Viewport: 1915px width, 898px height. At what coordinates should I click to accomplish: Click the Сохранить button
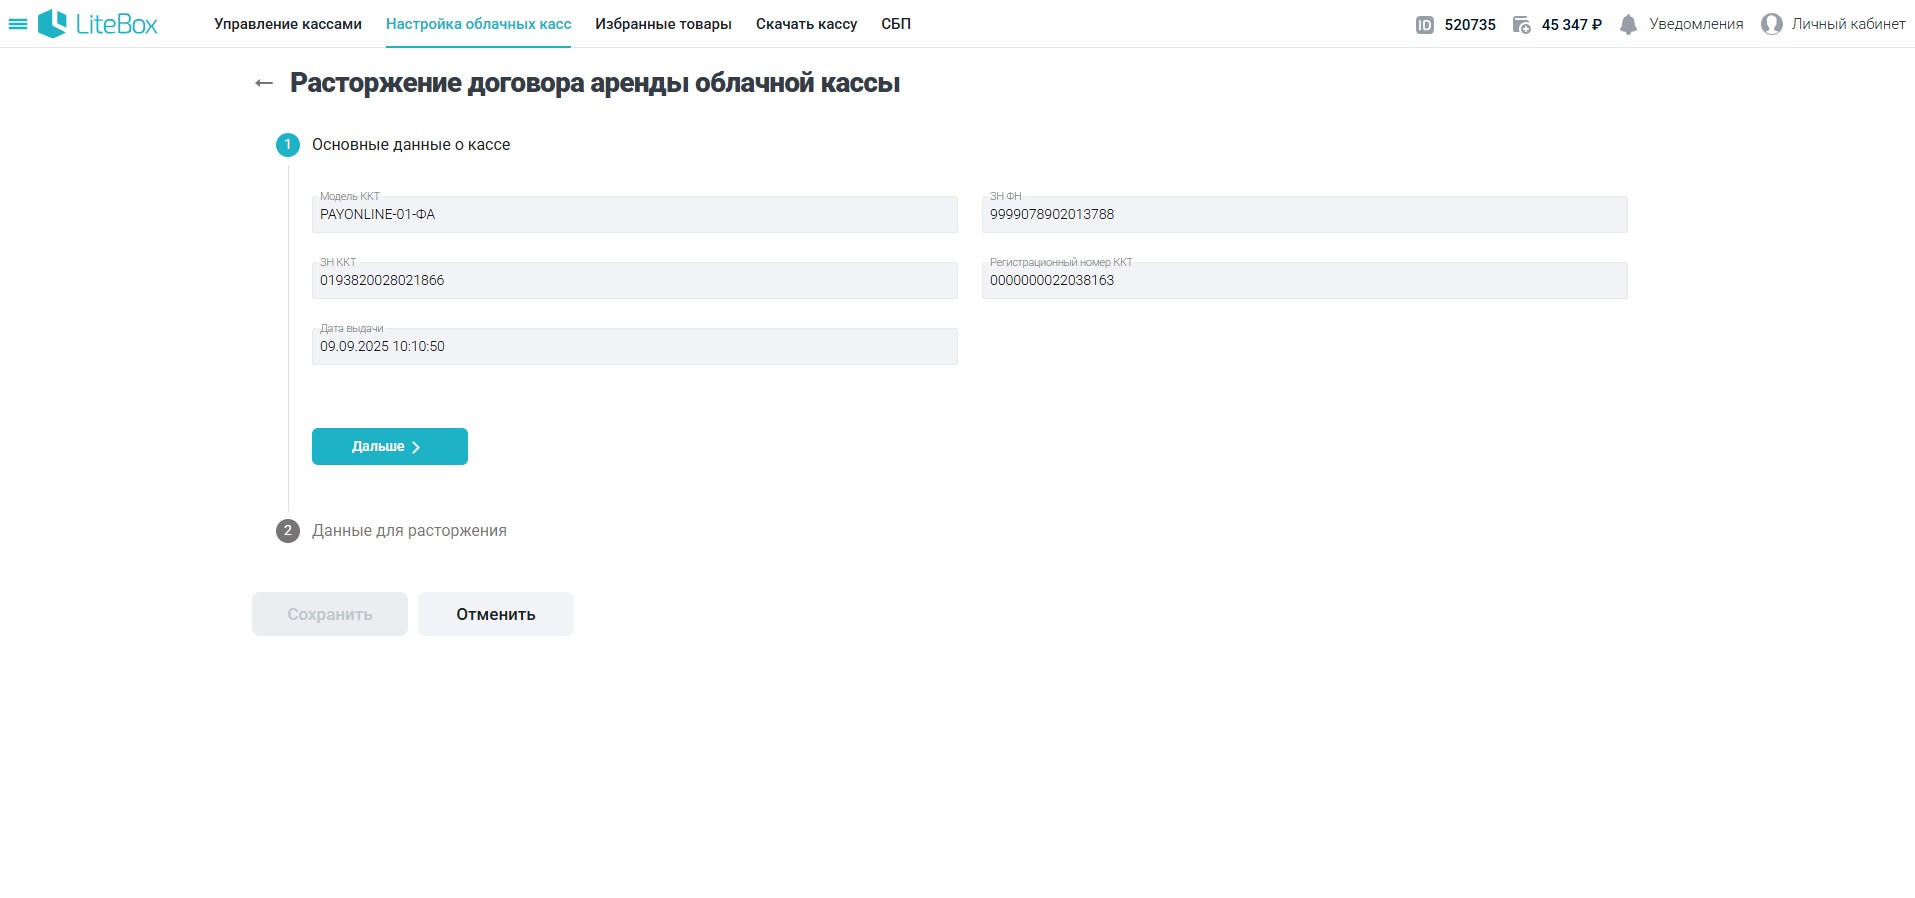click(x=330, y=614)
